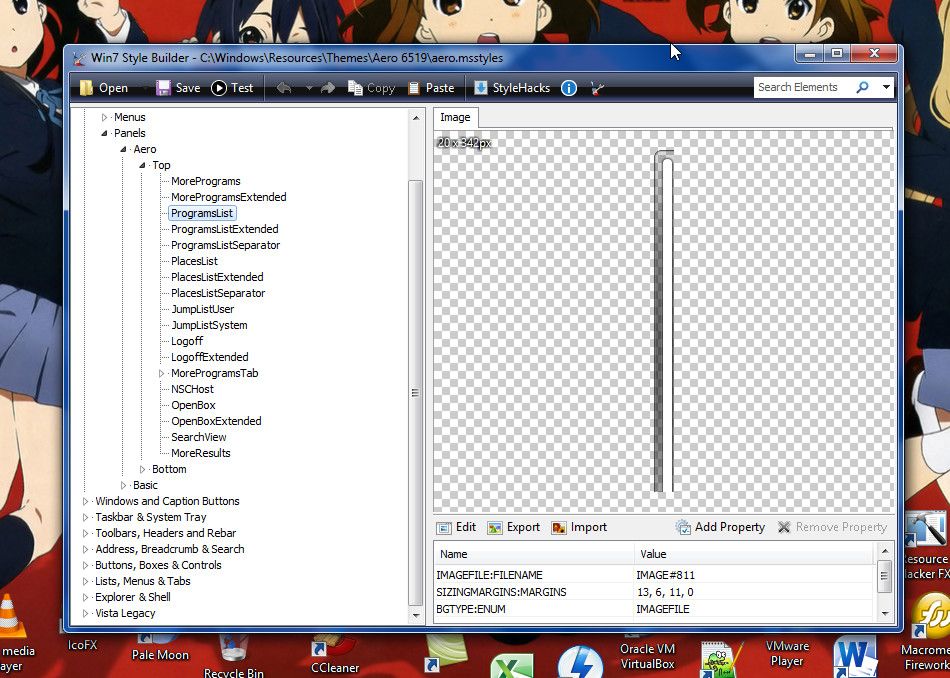Select ProgramsListExtended in the tree

click(x=225, y=229)
